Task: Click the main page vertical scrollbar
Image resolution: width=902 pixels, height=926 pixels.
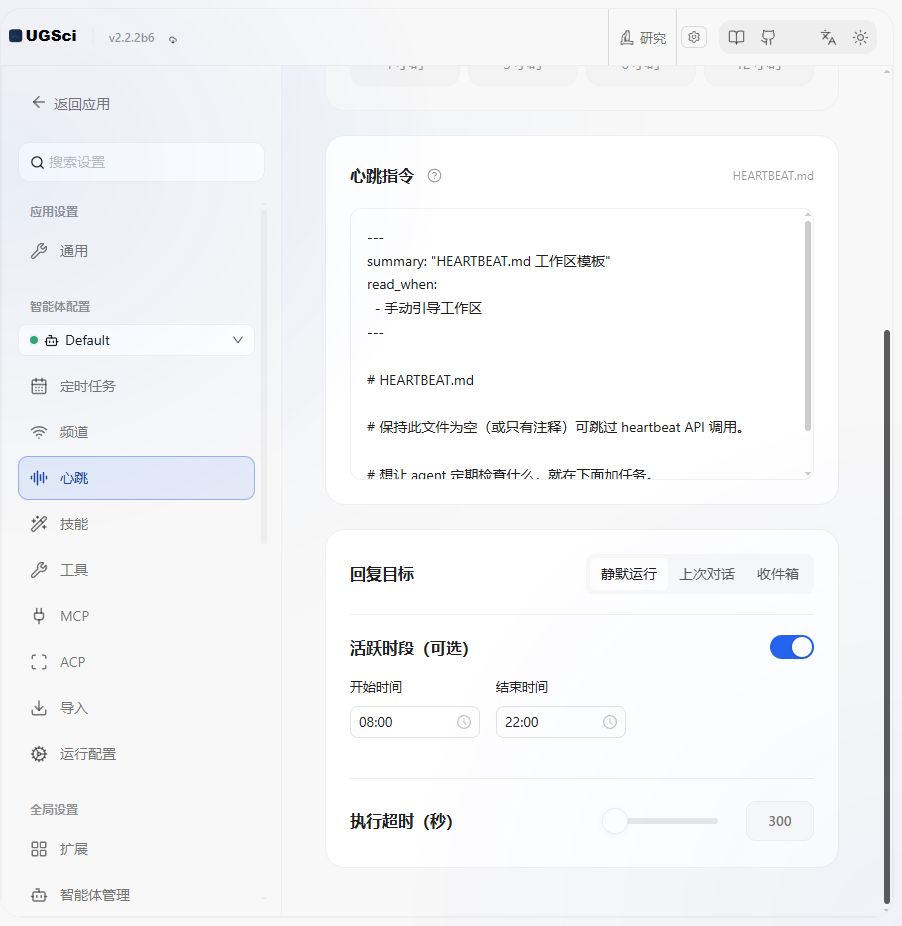Action: 887,617
